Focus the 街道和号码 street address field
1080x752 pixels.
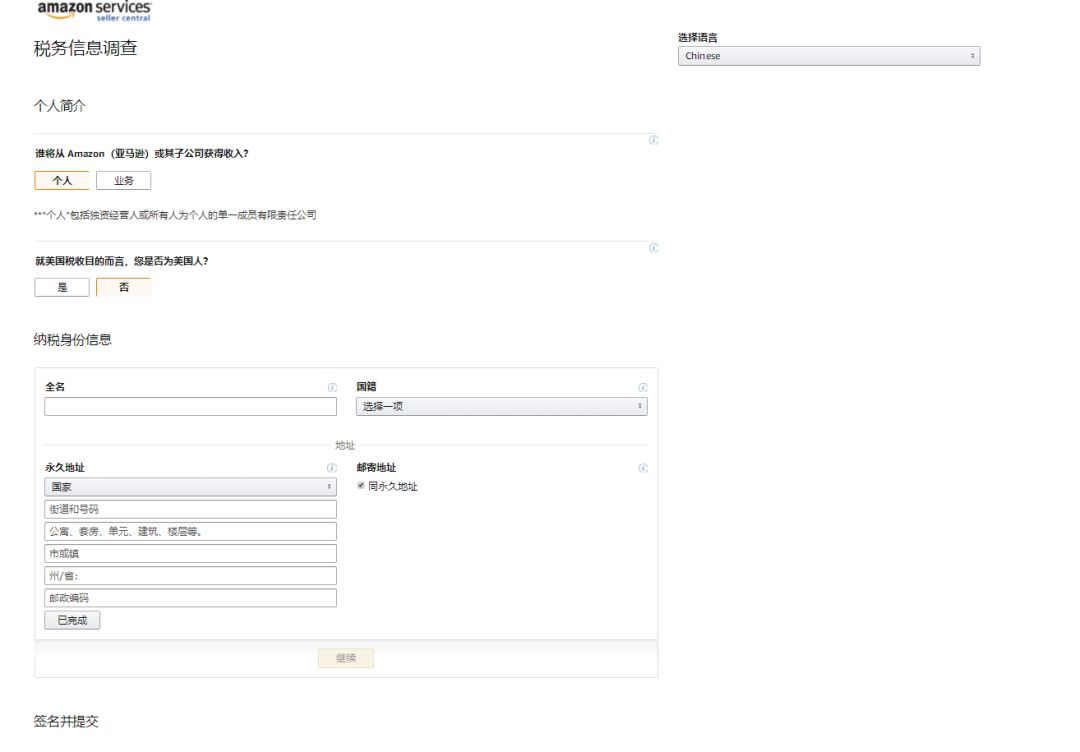pyautogui.click(x=190, y=509)
